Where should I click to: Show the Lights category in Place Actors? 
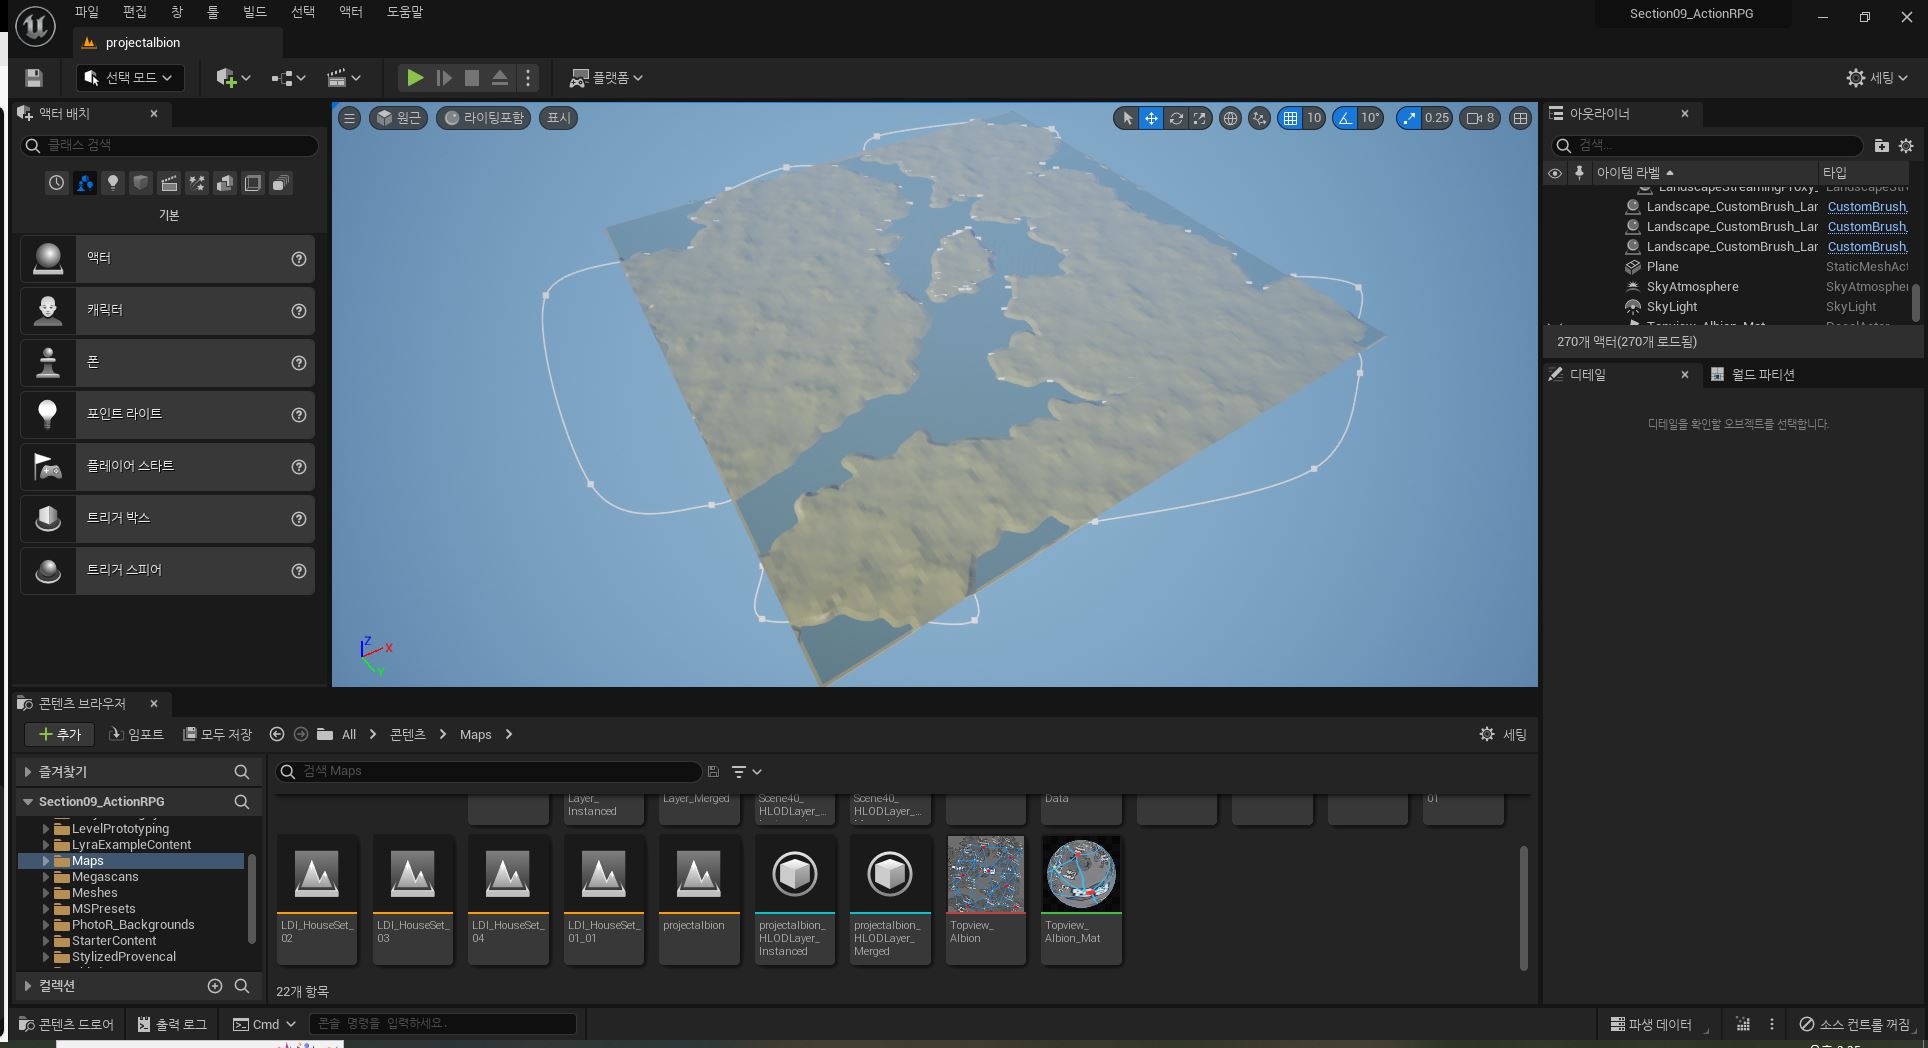click(x=113, y=183)
